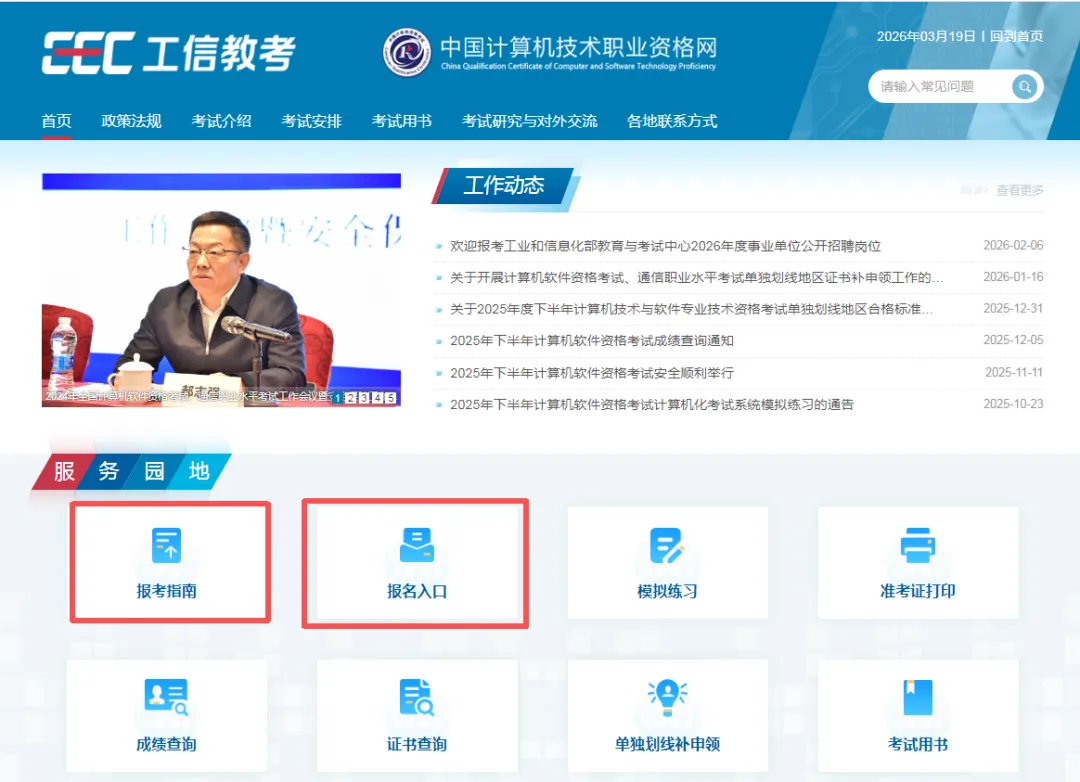Open the 单独划线补申请 icon
The height and width of the screenshot is (782, 1080).
coord(667,716)
